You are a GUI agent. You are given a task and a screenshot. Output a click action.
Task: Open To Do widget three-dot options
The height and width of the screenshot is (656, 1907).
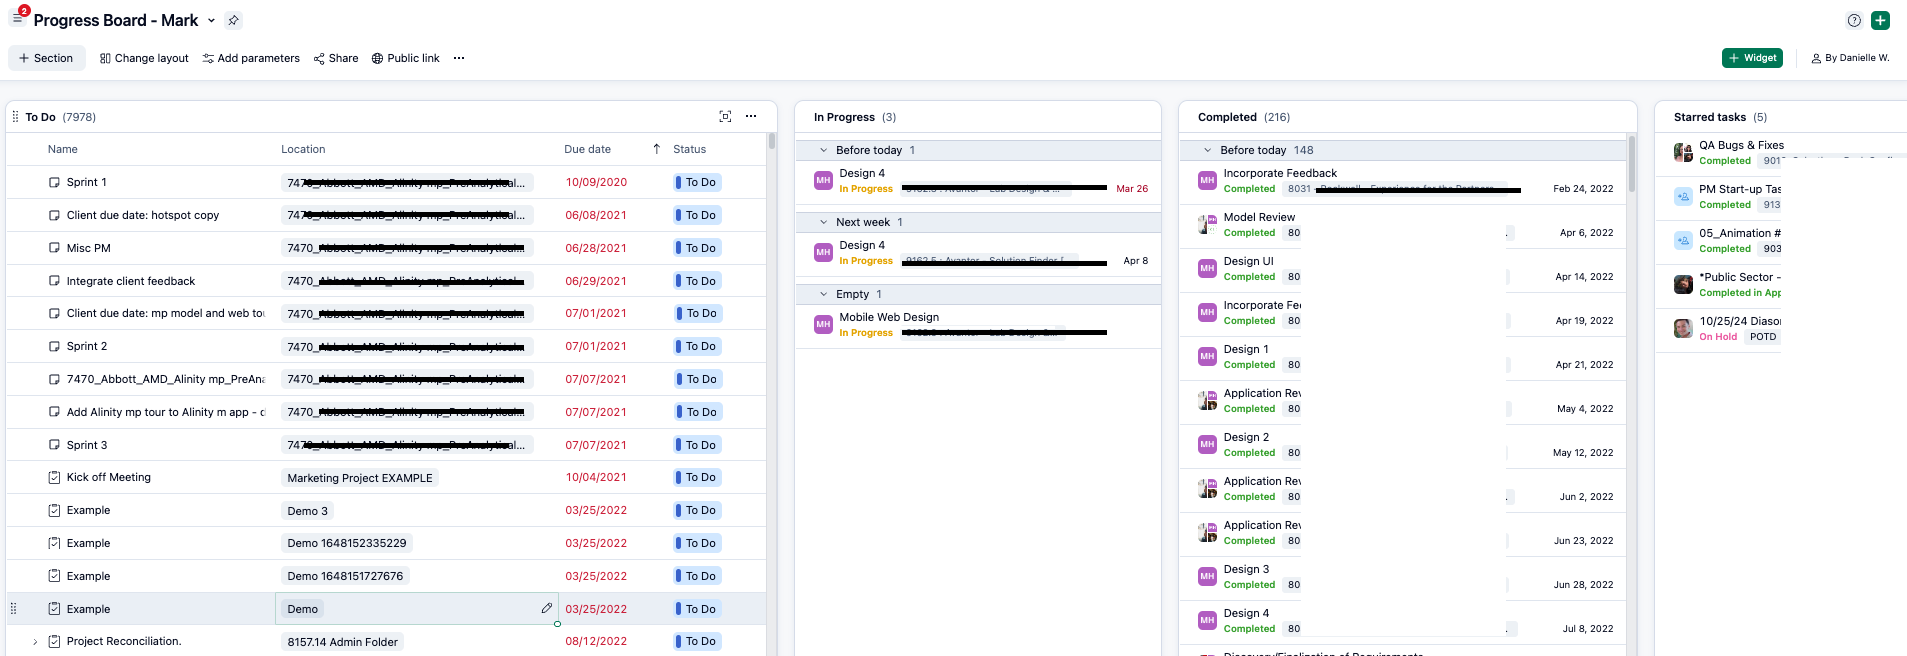751,117
